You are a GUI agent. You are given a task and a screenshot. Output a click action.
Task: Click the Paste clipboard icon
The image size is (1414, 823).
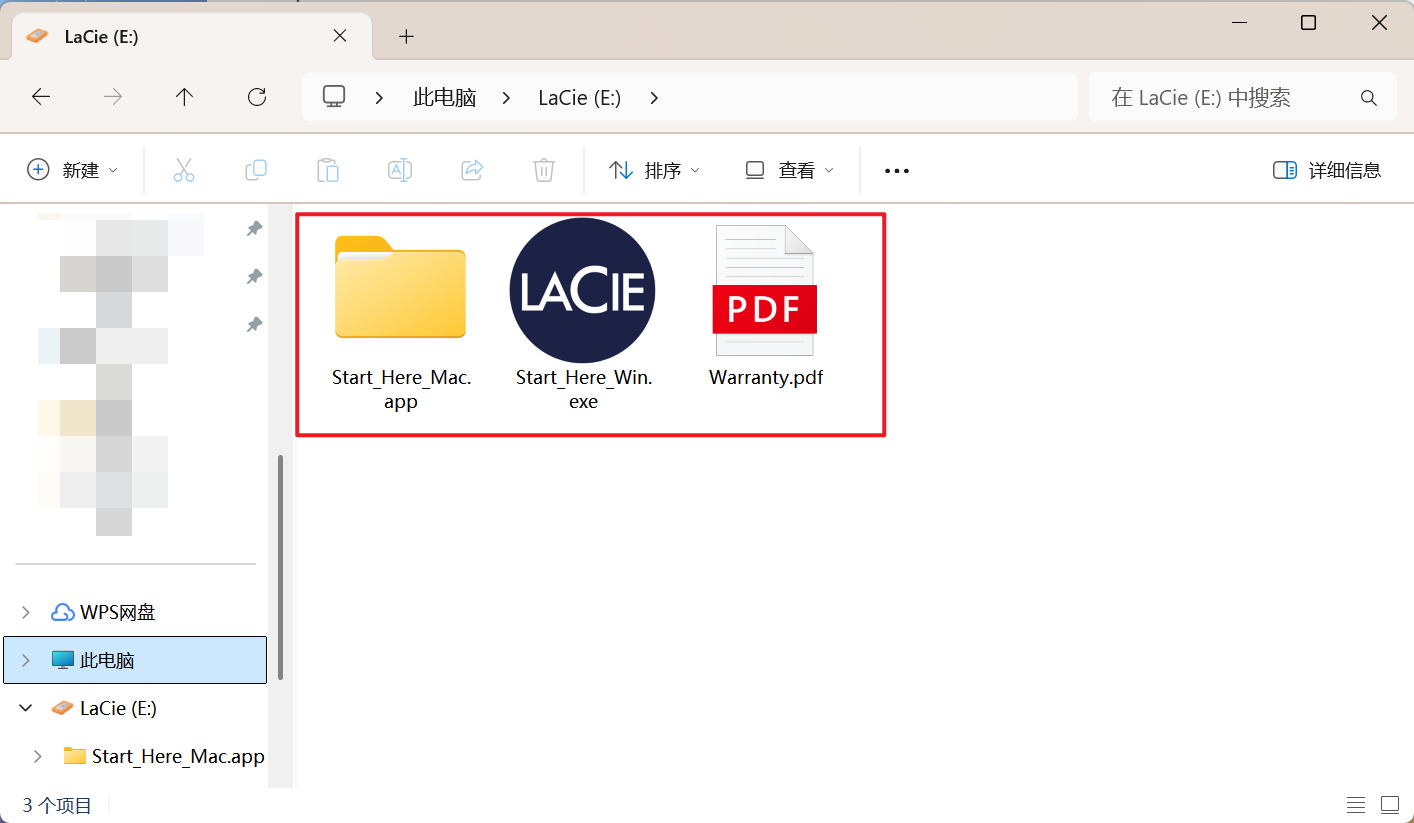(x=328, y=170)
